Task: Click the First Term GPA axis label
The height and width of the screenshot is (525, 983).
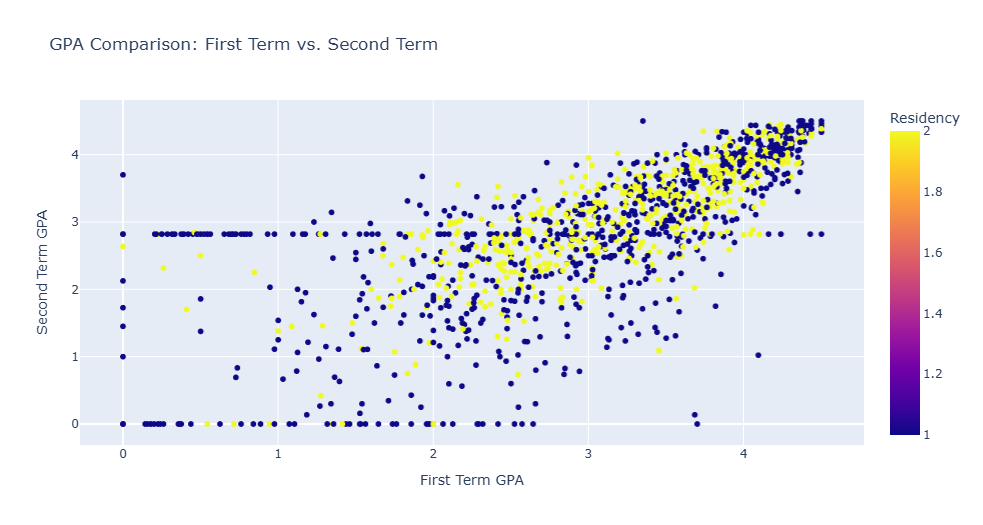Action: click(x=471, y=480)
